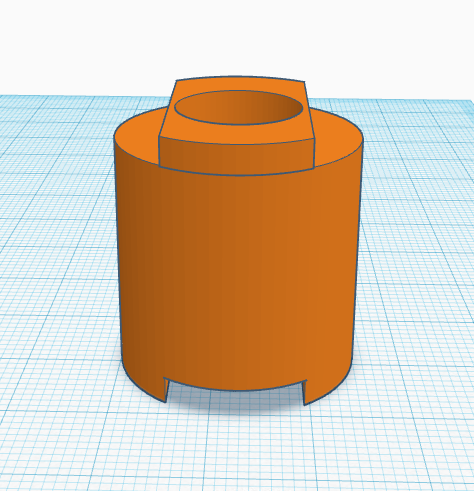The image size is (474, 491).
Task: Select the cylinder's top face right of block
Action: point(337,133)
